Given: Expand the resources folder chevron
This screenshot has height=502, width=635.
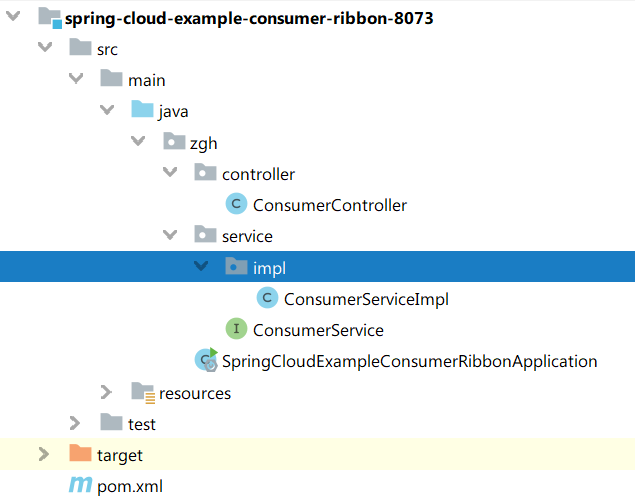Looking at the screenshot, I should pyautogui.click(x=106, y=392).
